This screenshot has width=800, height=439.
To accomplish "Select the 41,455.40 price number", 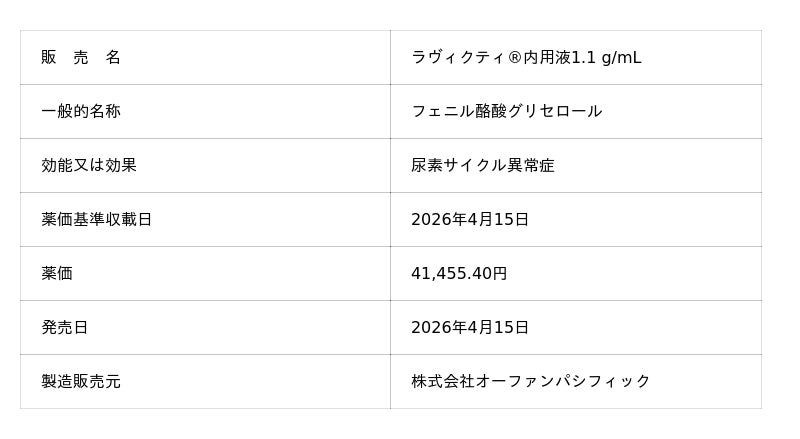I will coord(451,274).
